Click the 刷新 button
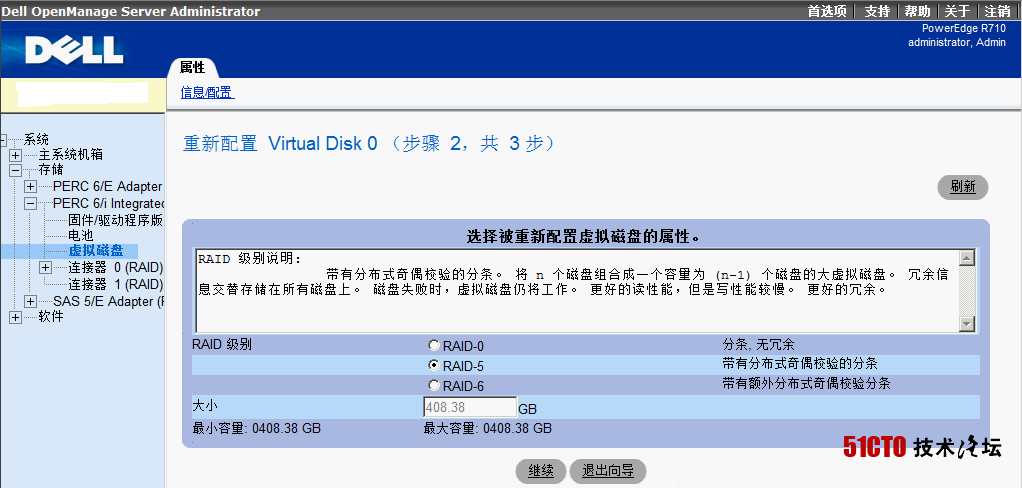 pos(962,187)
